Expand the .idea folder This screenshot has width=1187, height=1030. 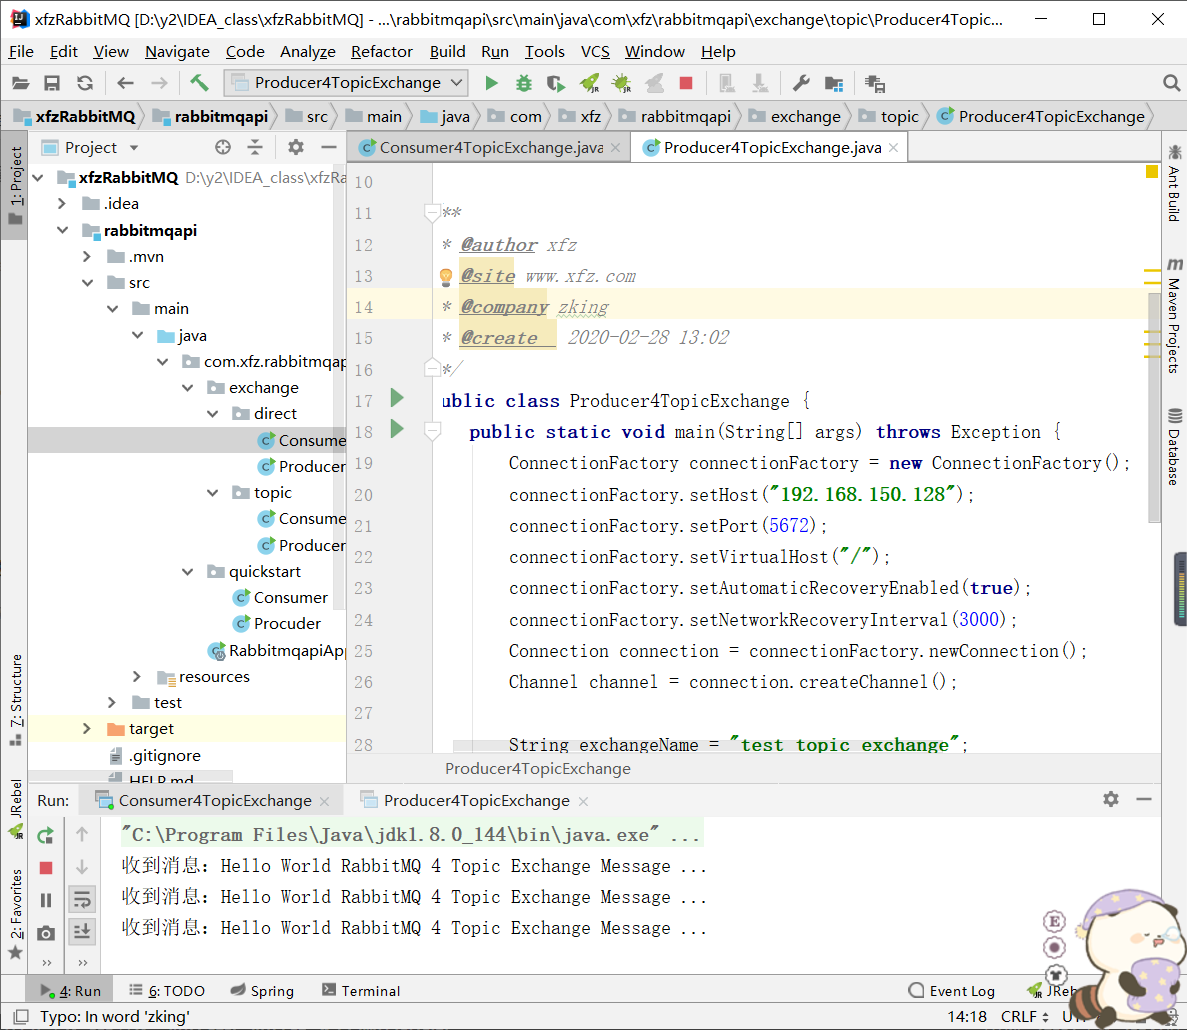pos(62,204)
